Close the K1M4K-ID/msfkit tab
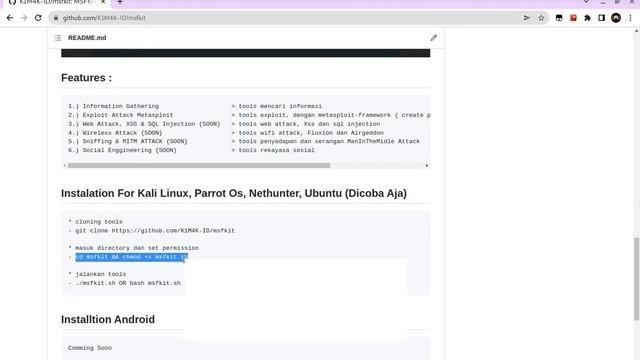The width and height of the screenshot is (640, 360). pos(103,2)
